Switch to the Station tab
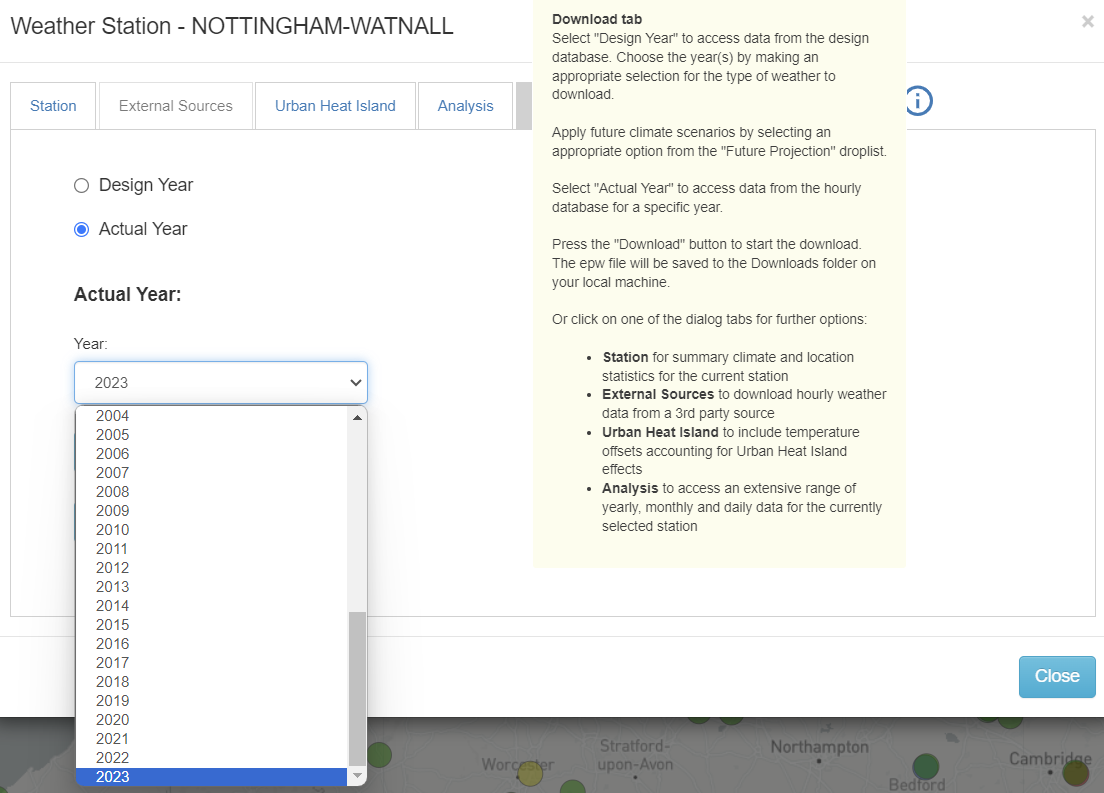 [x=53, y=106]
